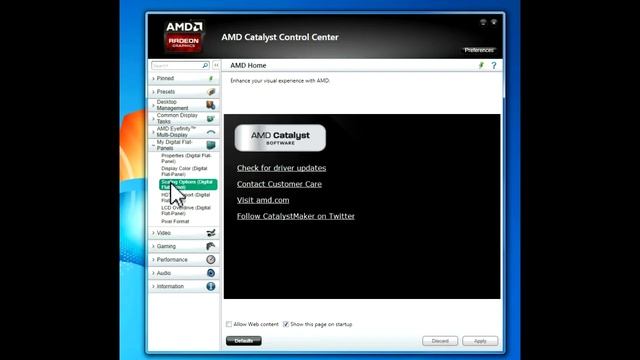Click the My Digital Flat-Panels monitor icon

[211, 145]
